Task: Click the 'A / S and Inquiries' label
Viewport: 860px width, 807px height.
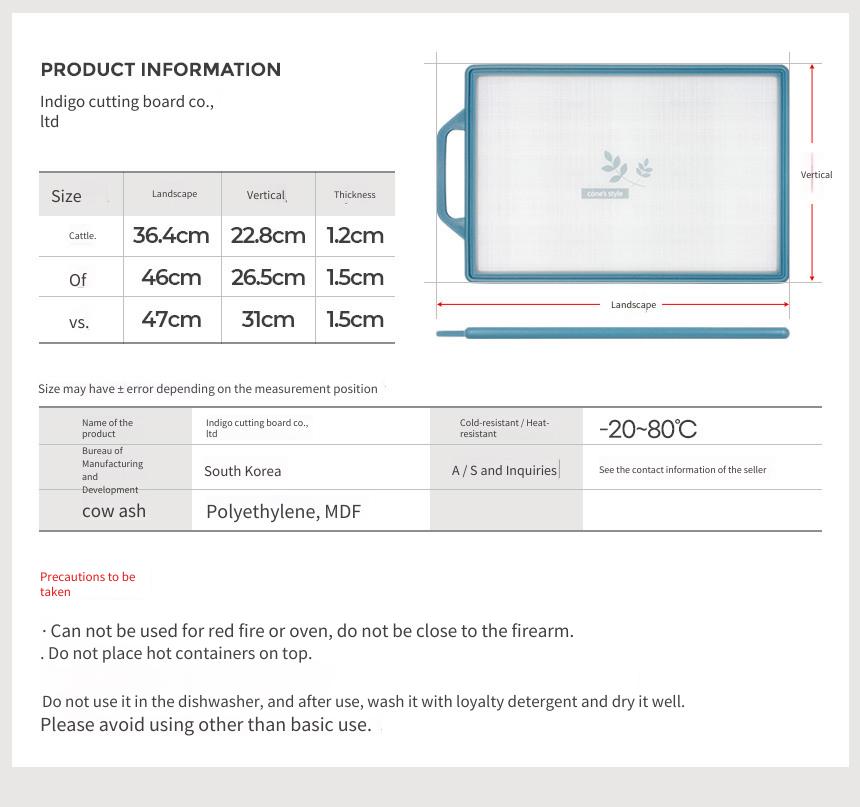Action: [505, 470]
